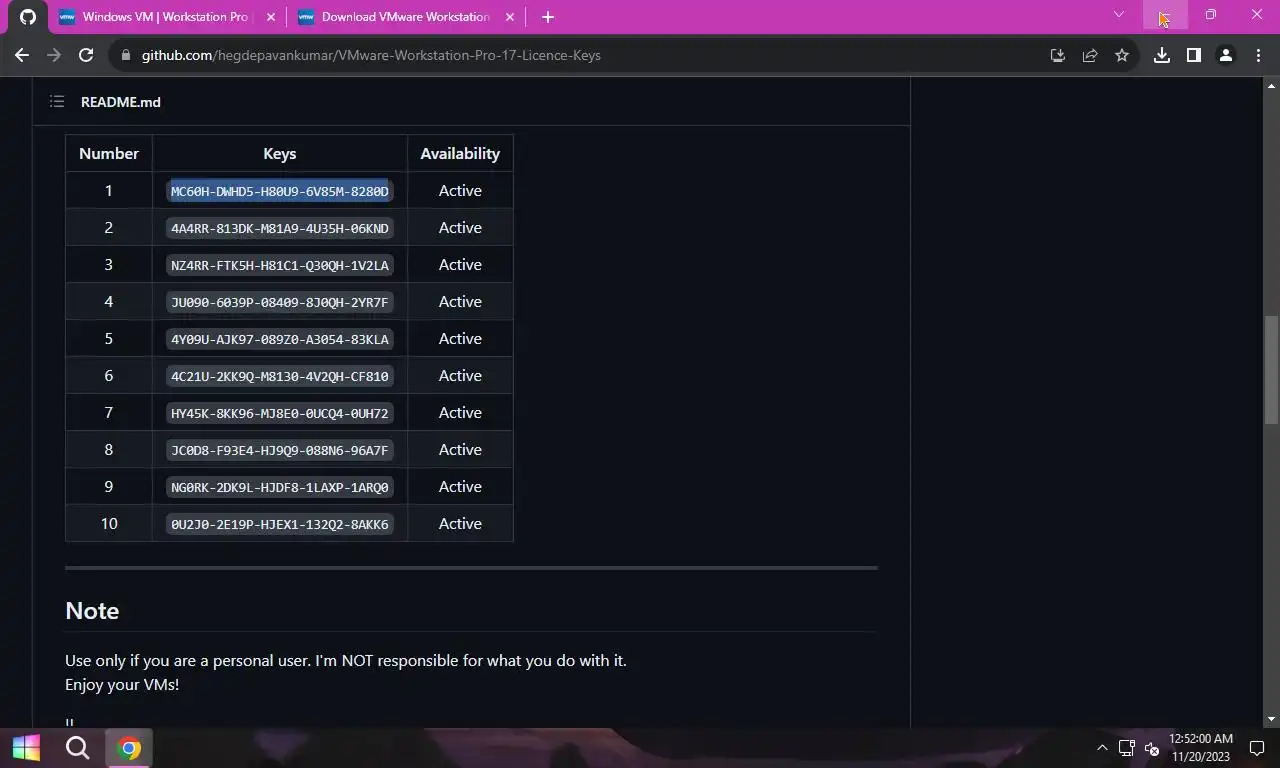The height and width of the screenshot is (768, 1280).
Task: Toggle the Chrome side panel
Action: pyautogui.click(x=1194, y=55)
